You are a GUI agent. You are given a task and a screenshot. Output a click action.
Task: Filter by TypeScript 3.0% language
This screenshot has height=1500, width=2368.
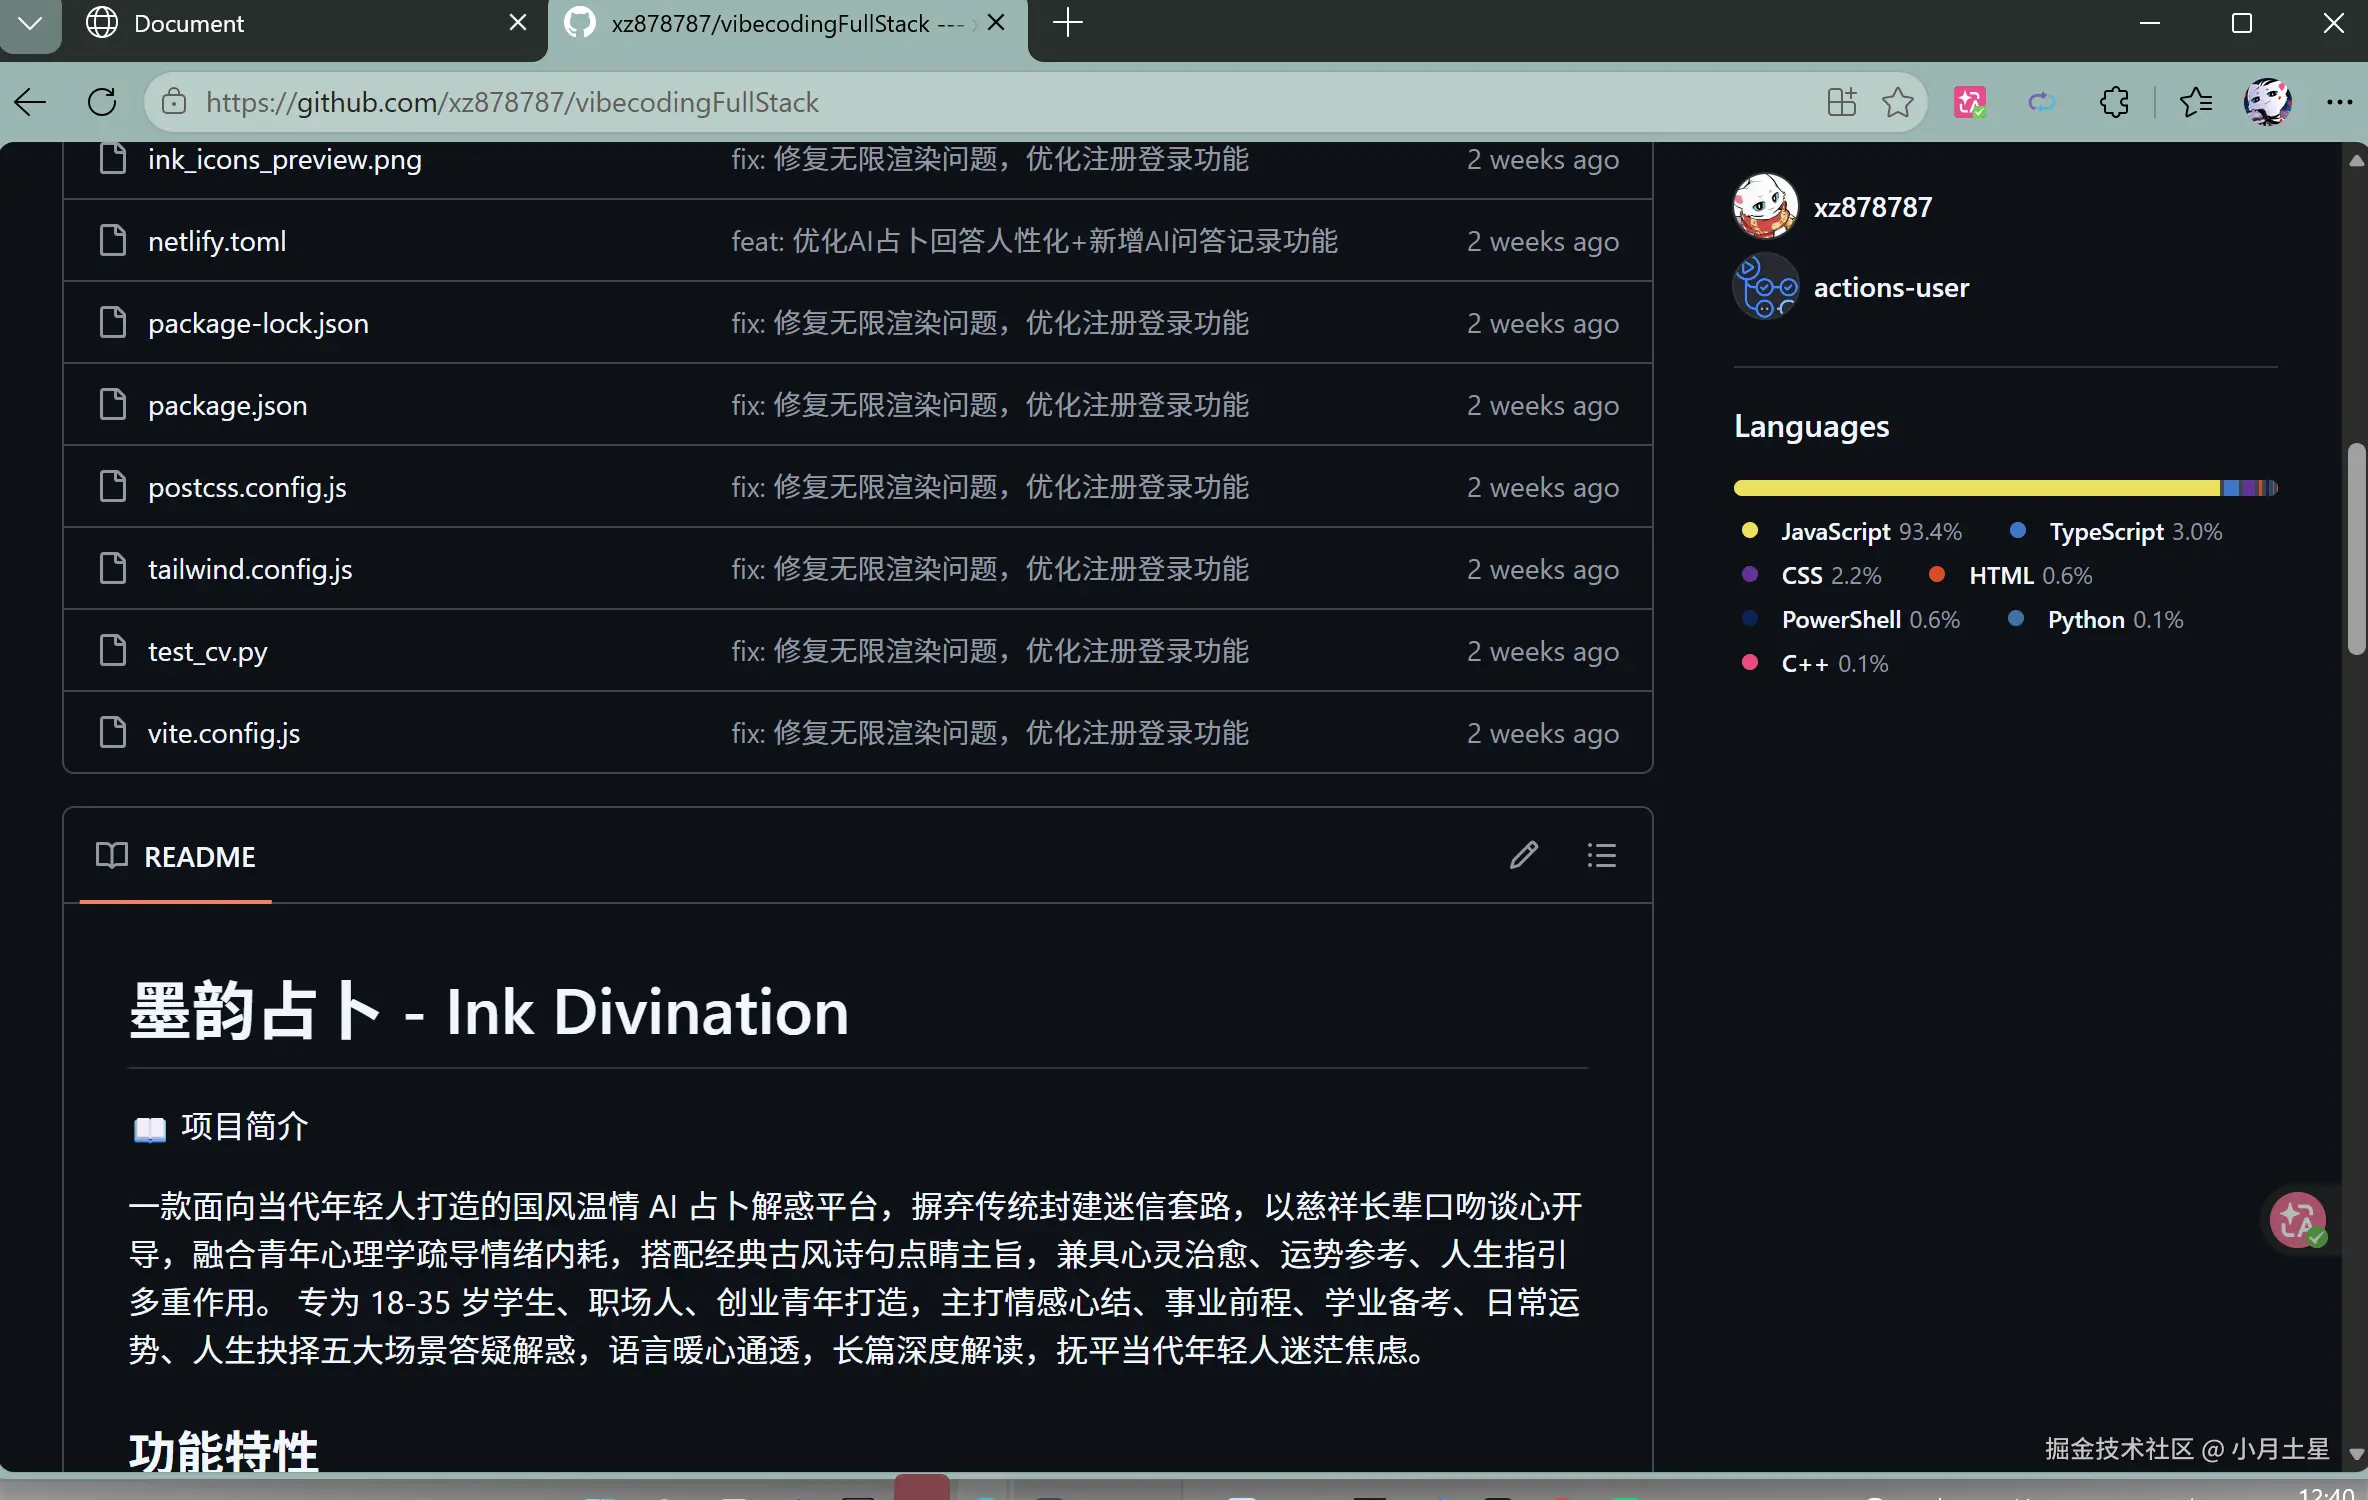[2115, 531]
